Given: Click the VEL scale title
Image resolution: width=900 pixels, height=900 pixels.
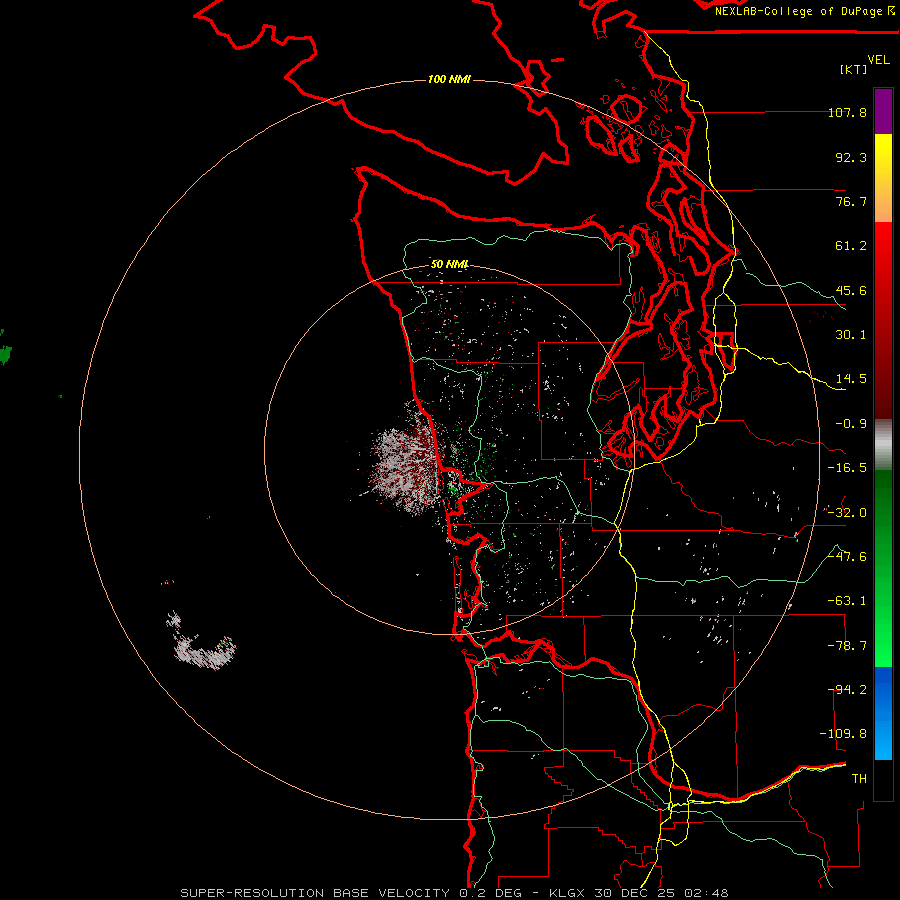Looking at the screenshot, I should click(x=878, y=60).
